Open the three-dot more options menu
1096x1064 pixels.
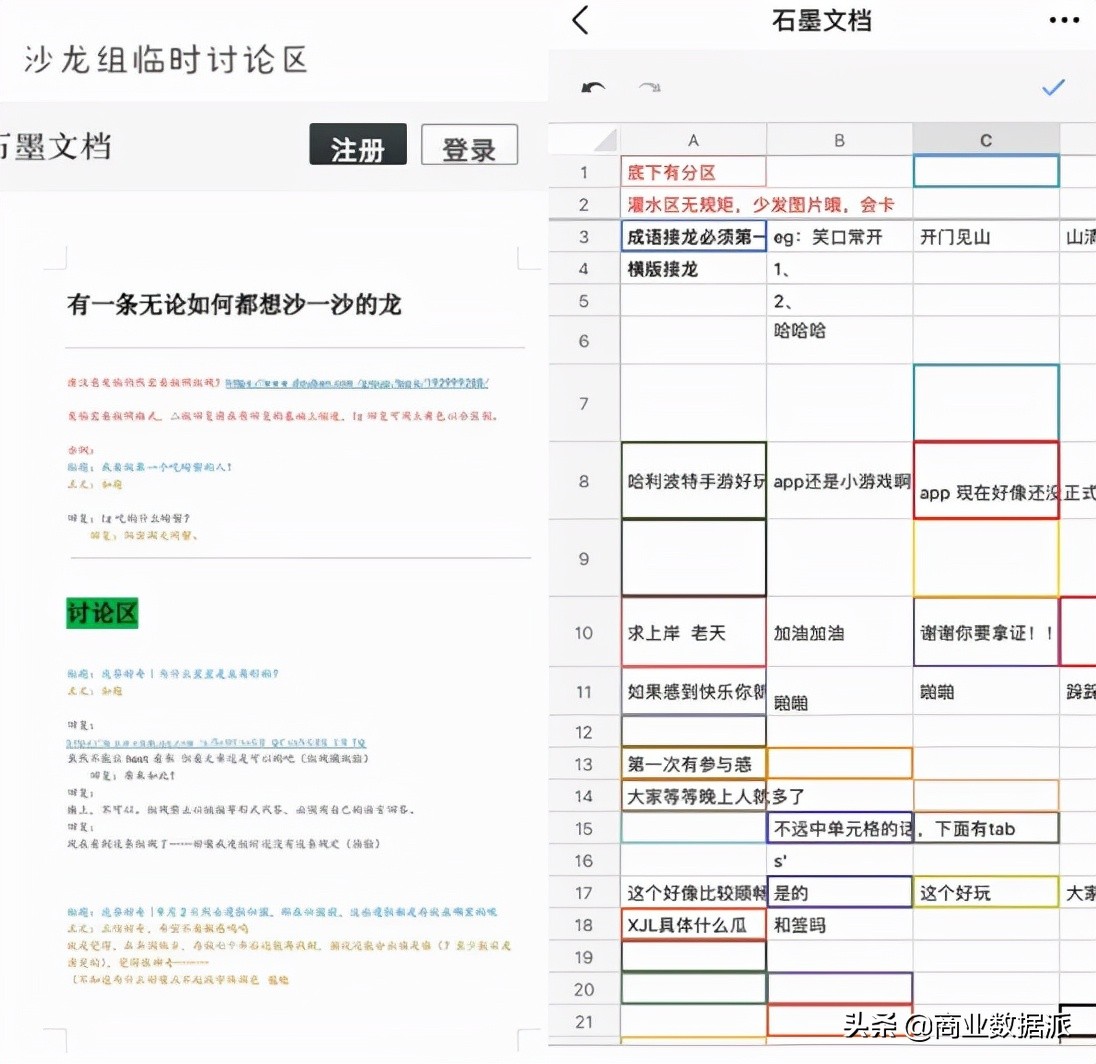[x=1063, y=21]
